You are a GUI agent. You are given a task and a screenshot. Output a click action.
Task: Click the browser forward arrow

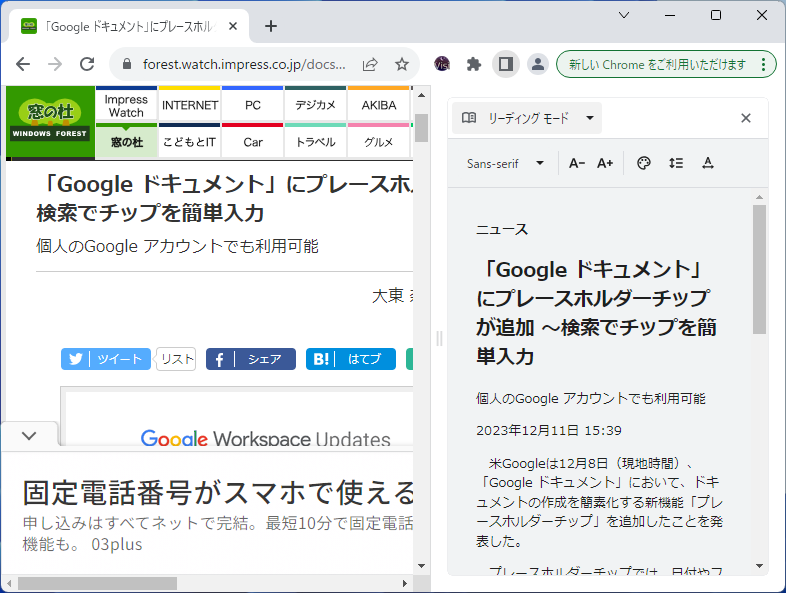[x=55, y=64]
